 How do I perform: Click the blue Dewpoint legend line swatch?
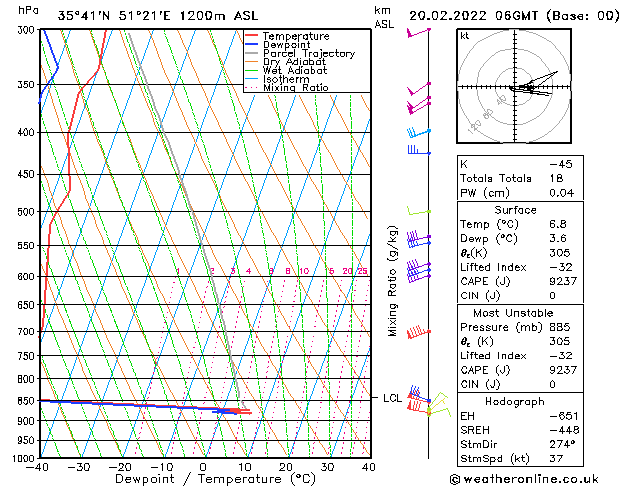click(x=251, y=44)
